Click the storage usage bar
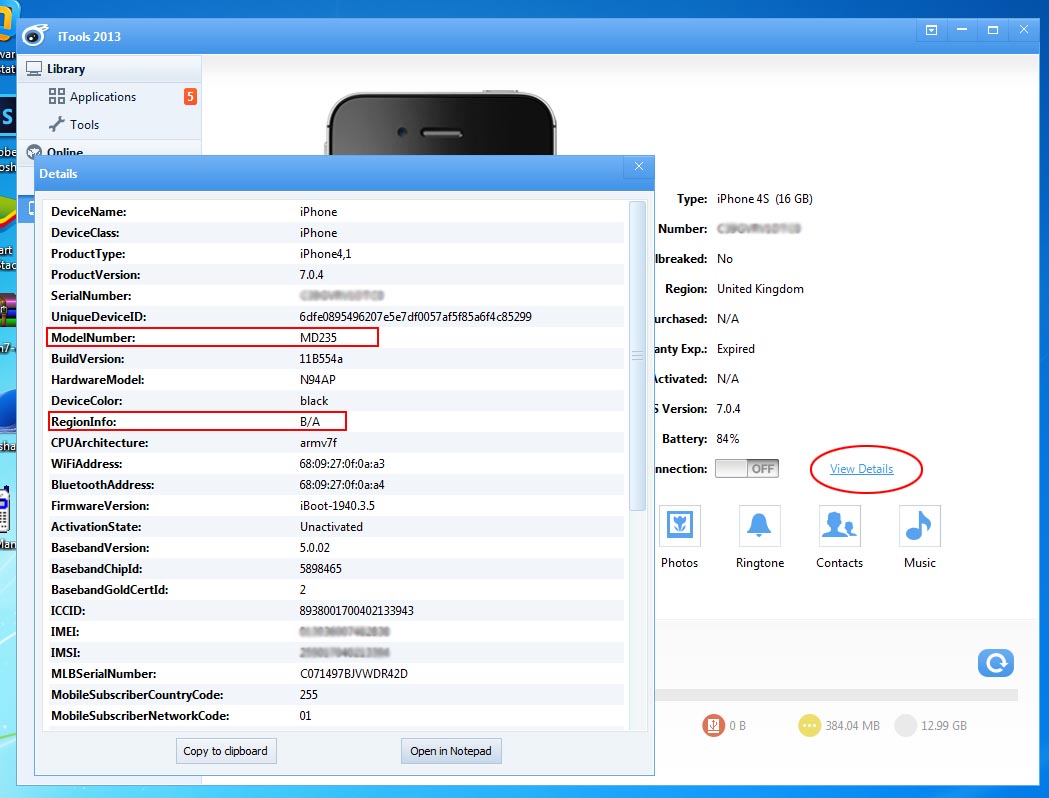Image resolution: width=1049 pixels, height=798 pixels. click(x=836, y=695)
